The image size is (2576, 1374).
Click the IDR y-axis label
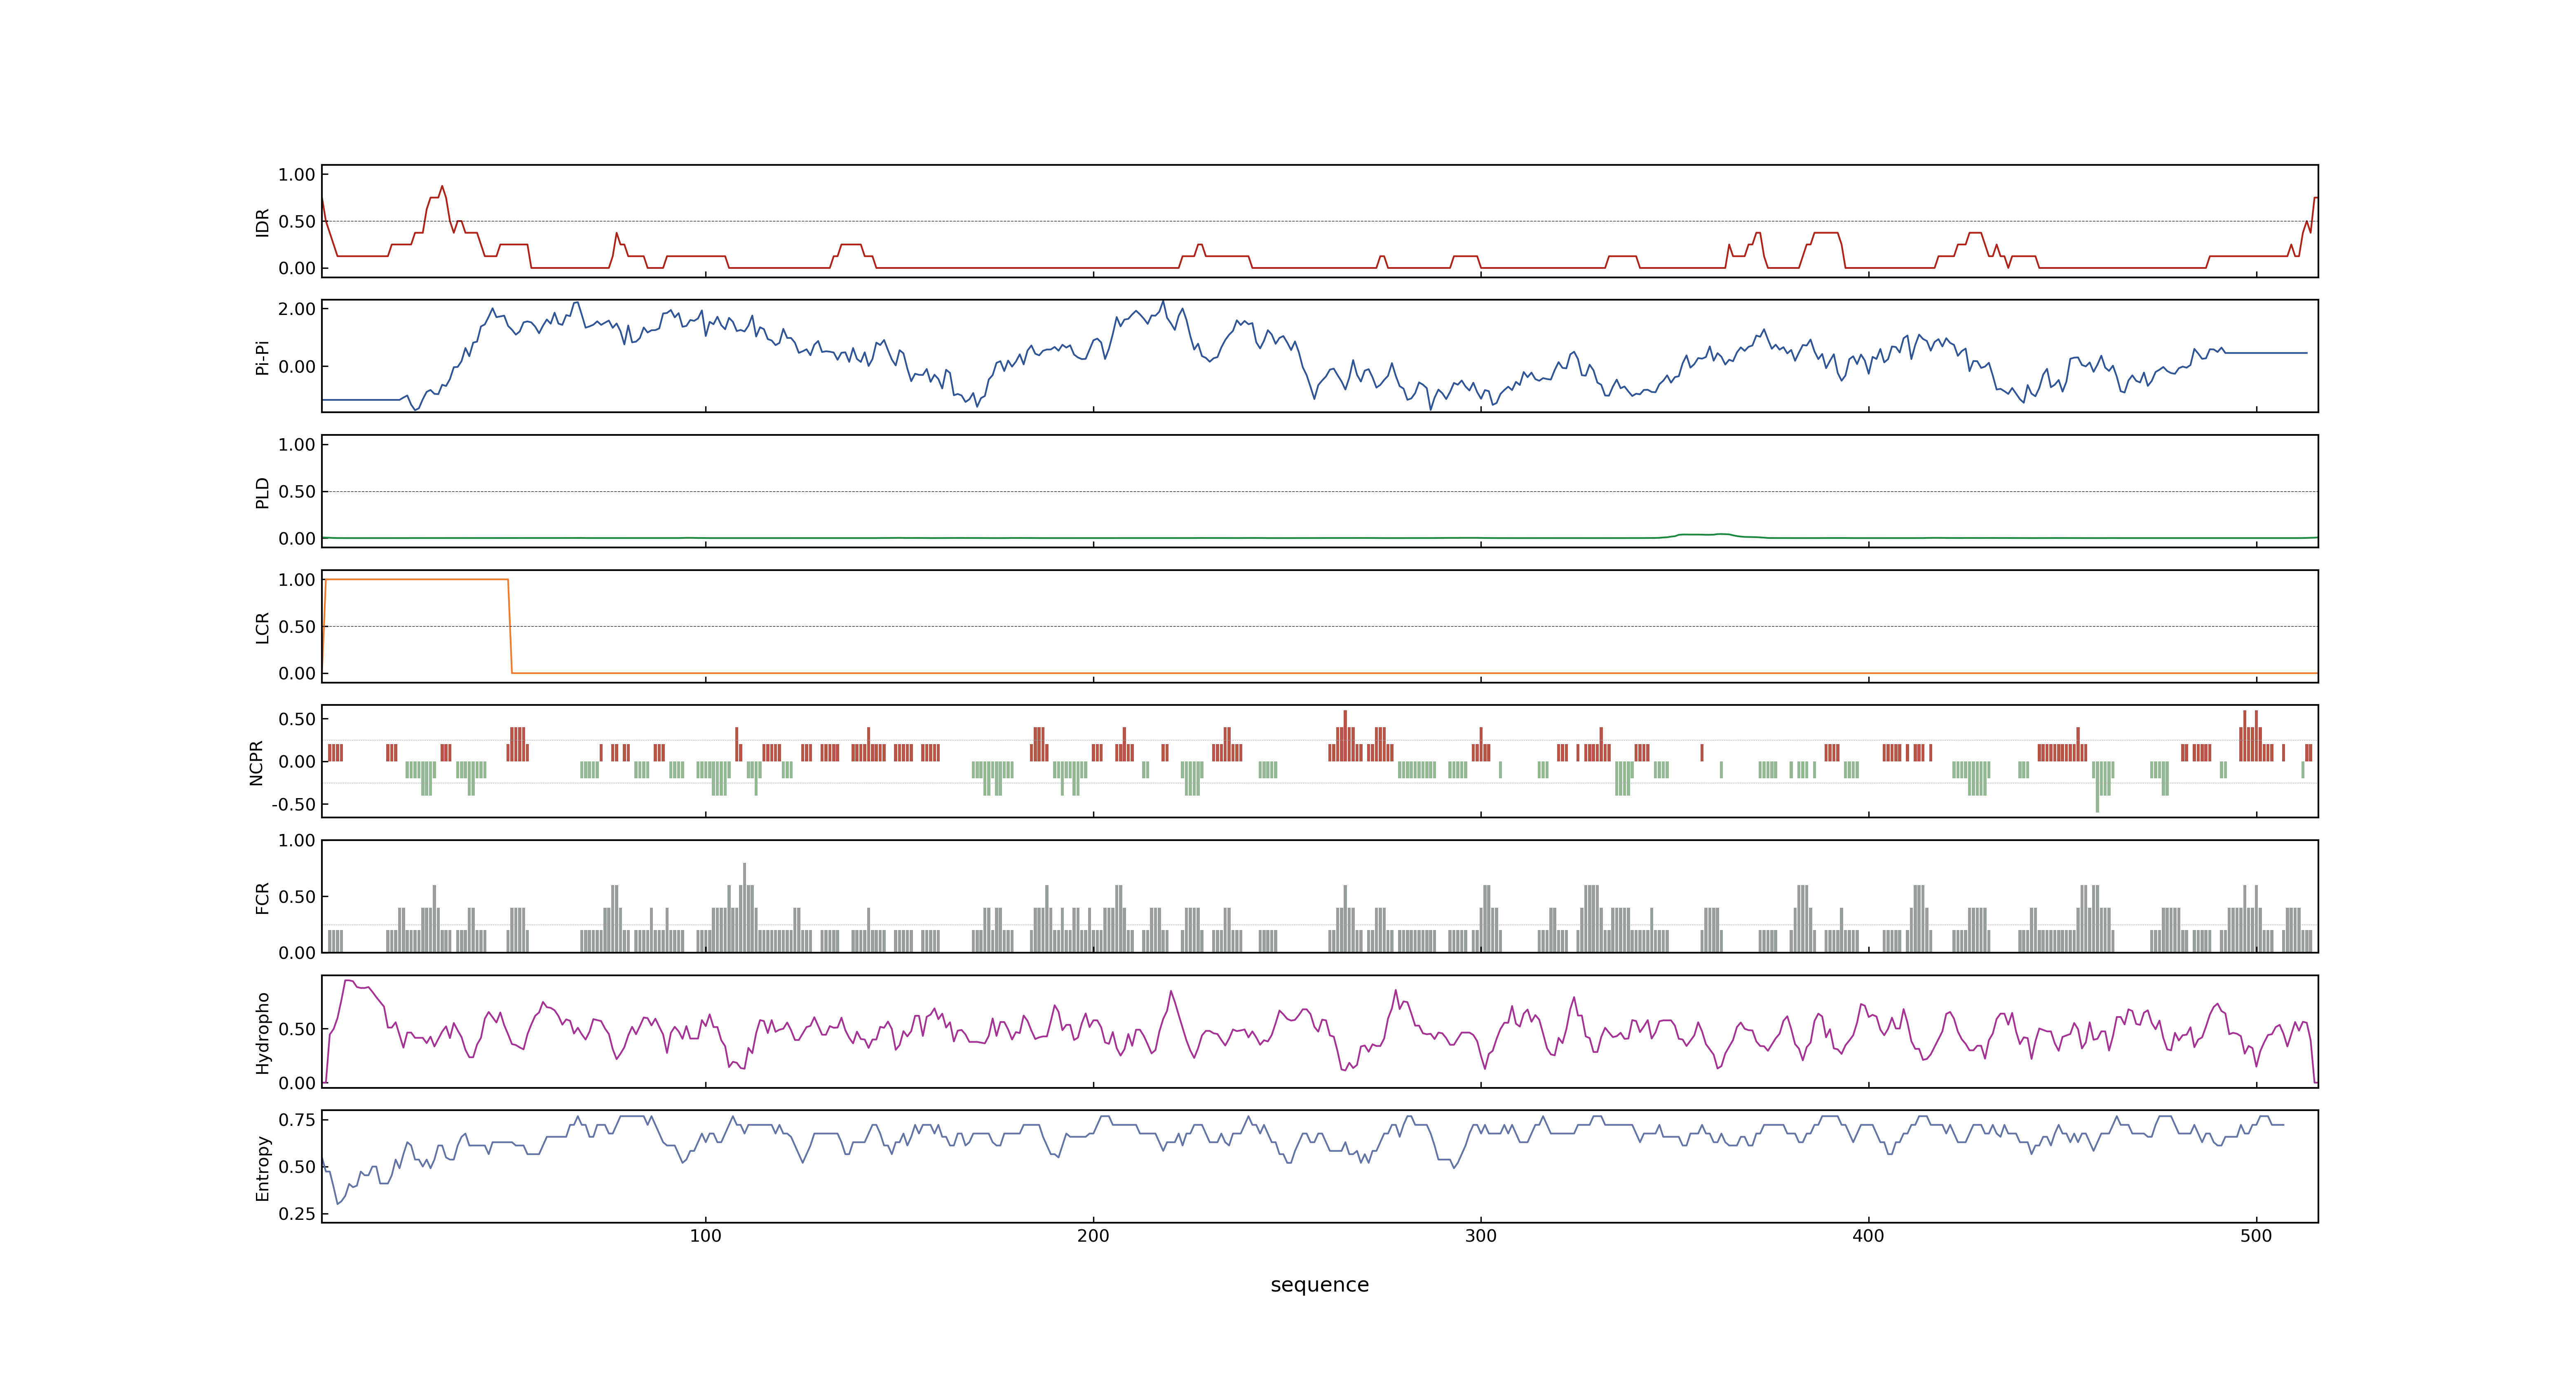[x=262, y=222]
